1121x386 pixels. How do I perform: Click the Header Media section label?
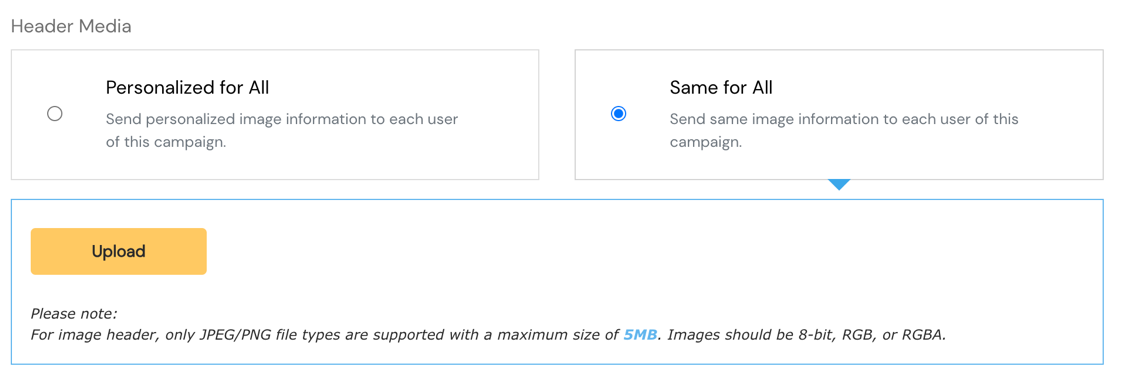coord(71,26)
